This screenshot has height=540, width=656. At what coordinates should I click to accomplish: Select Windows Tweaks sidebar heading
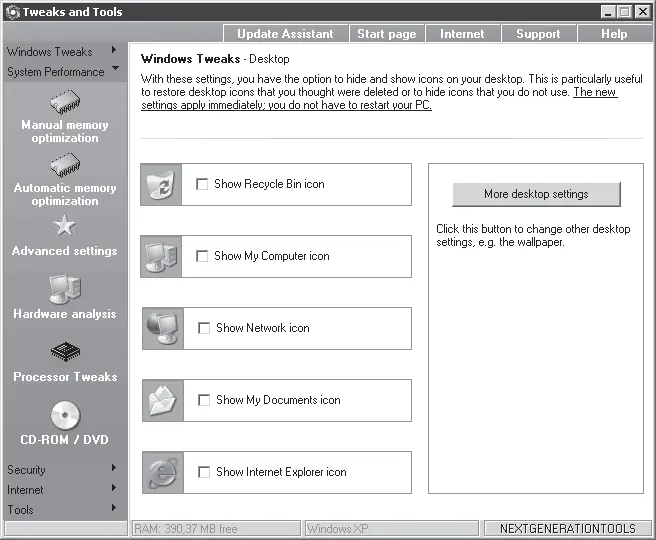tap(50, 52)
